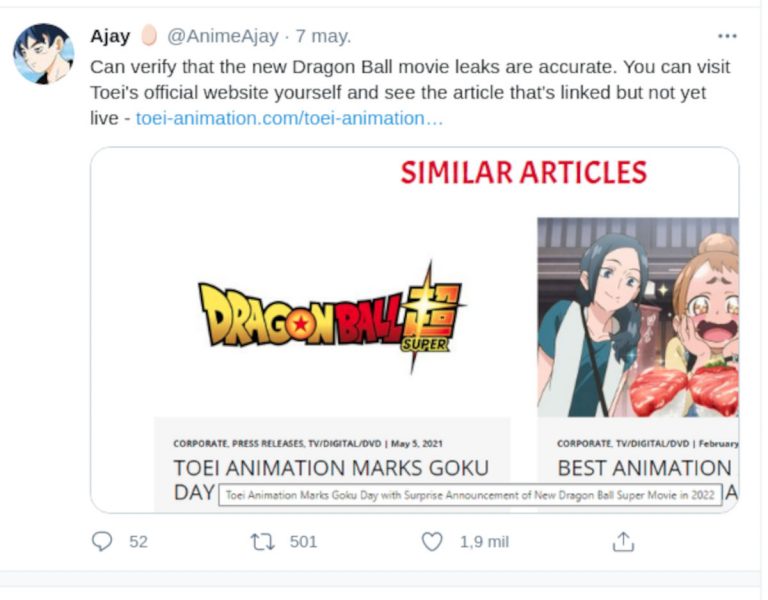
Task: Click the display name Ajay
Action: point(110,36)
